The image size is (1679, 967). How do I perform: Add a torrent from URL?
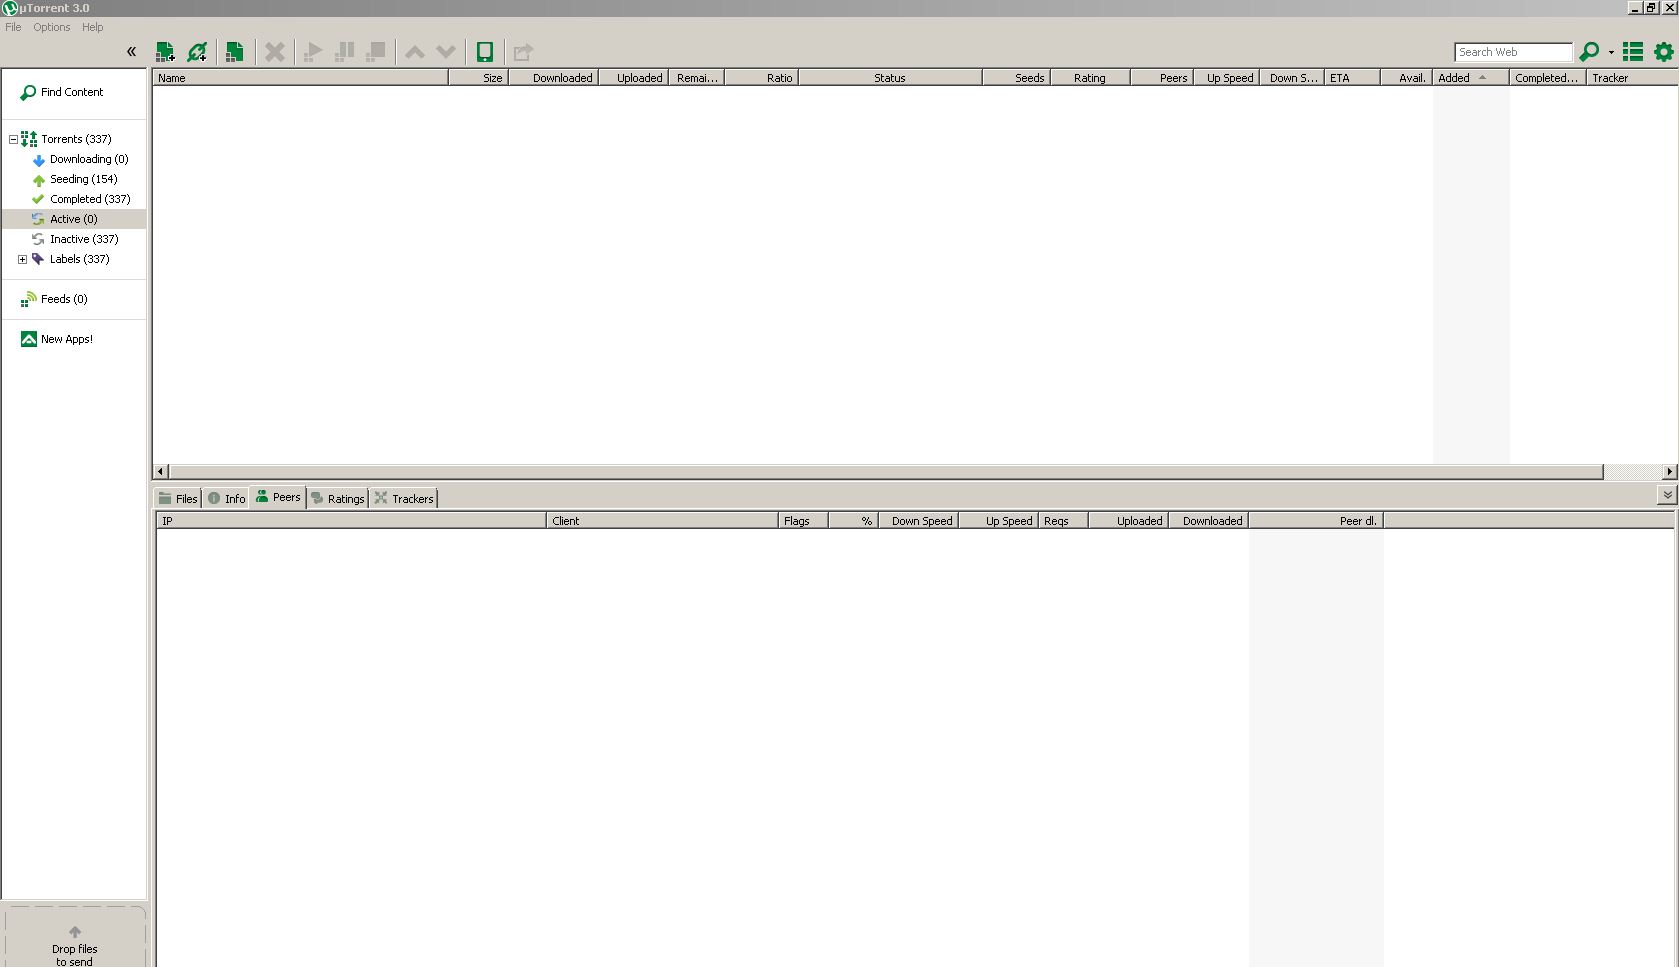tap(199, 51)
